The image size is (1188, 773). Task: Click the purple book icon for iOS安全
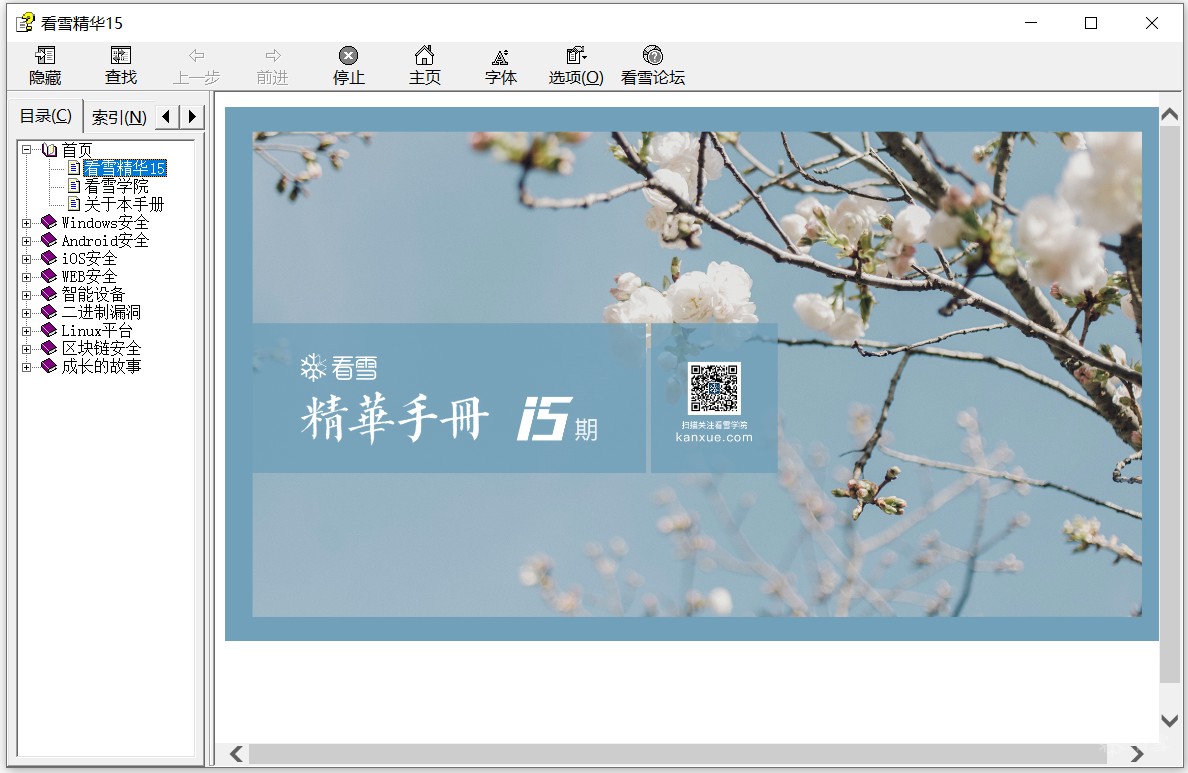[49, 258]
